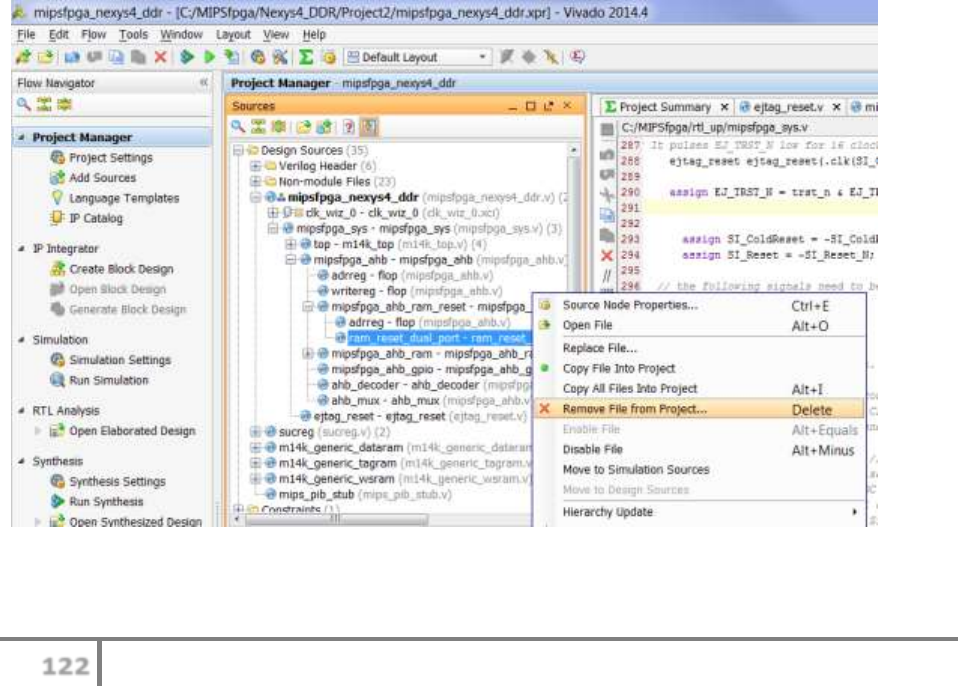Collapse the Design Sources tree node
Screen dimensions: 958x686
pyautogui.click(x=238, y=150)
